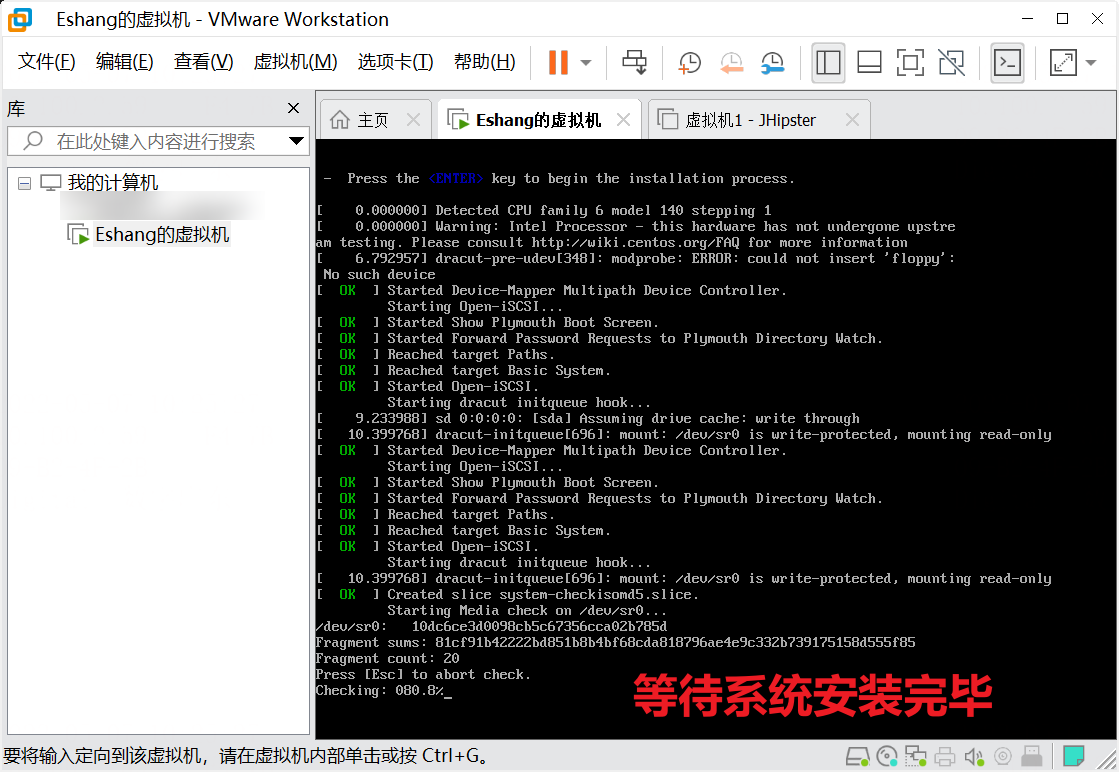Open the 选项卡(T) menu
The width and height of the screenshot is (1119, 772).
[x=395, y=62]
